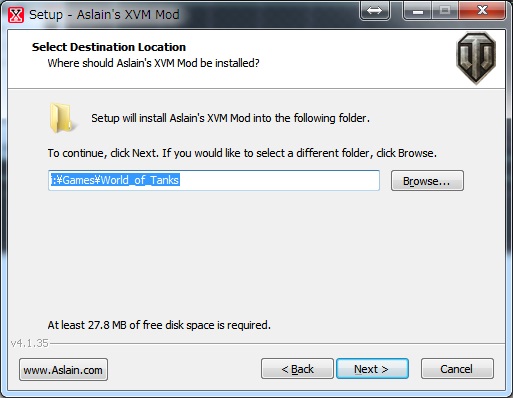This screenshot has height=398, width=513.
Task: Go to the next installer step
Action: [372, 369]
